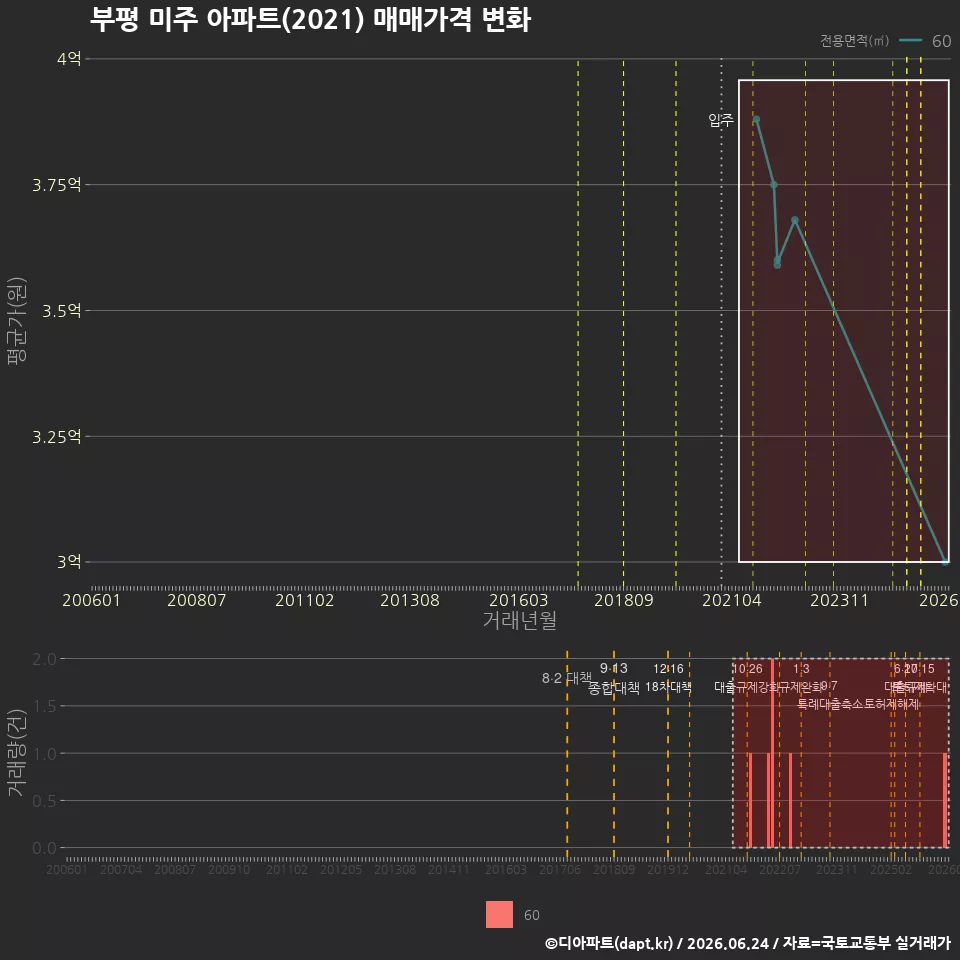Click 201912 on the volume chart x-axis
Screen dimensions: 960x960
point(668,869)
